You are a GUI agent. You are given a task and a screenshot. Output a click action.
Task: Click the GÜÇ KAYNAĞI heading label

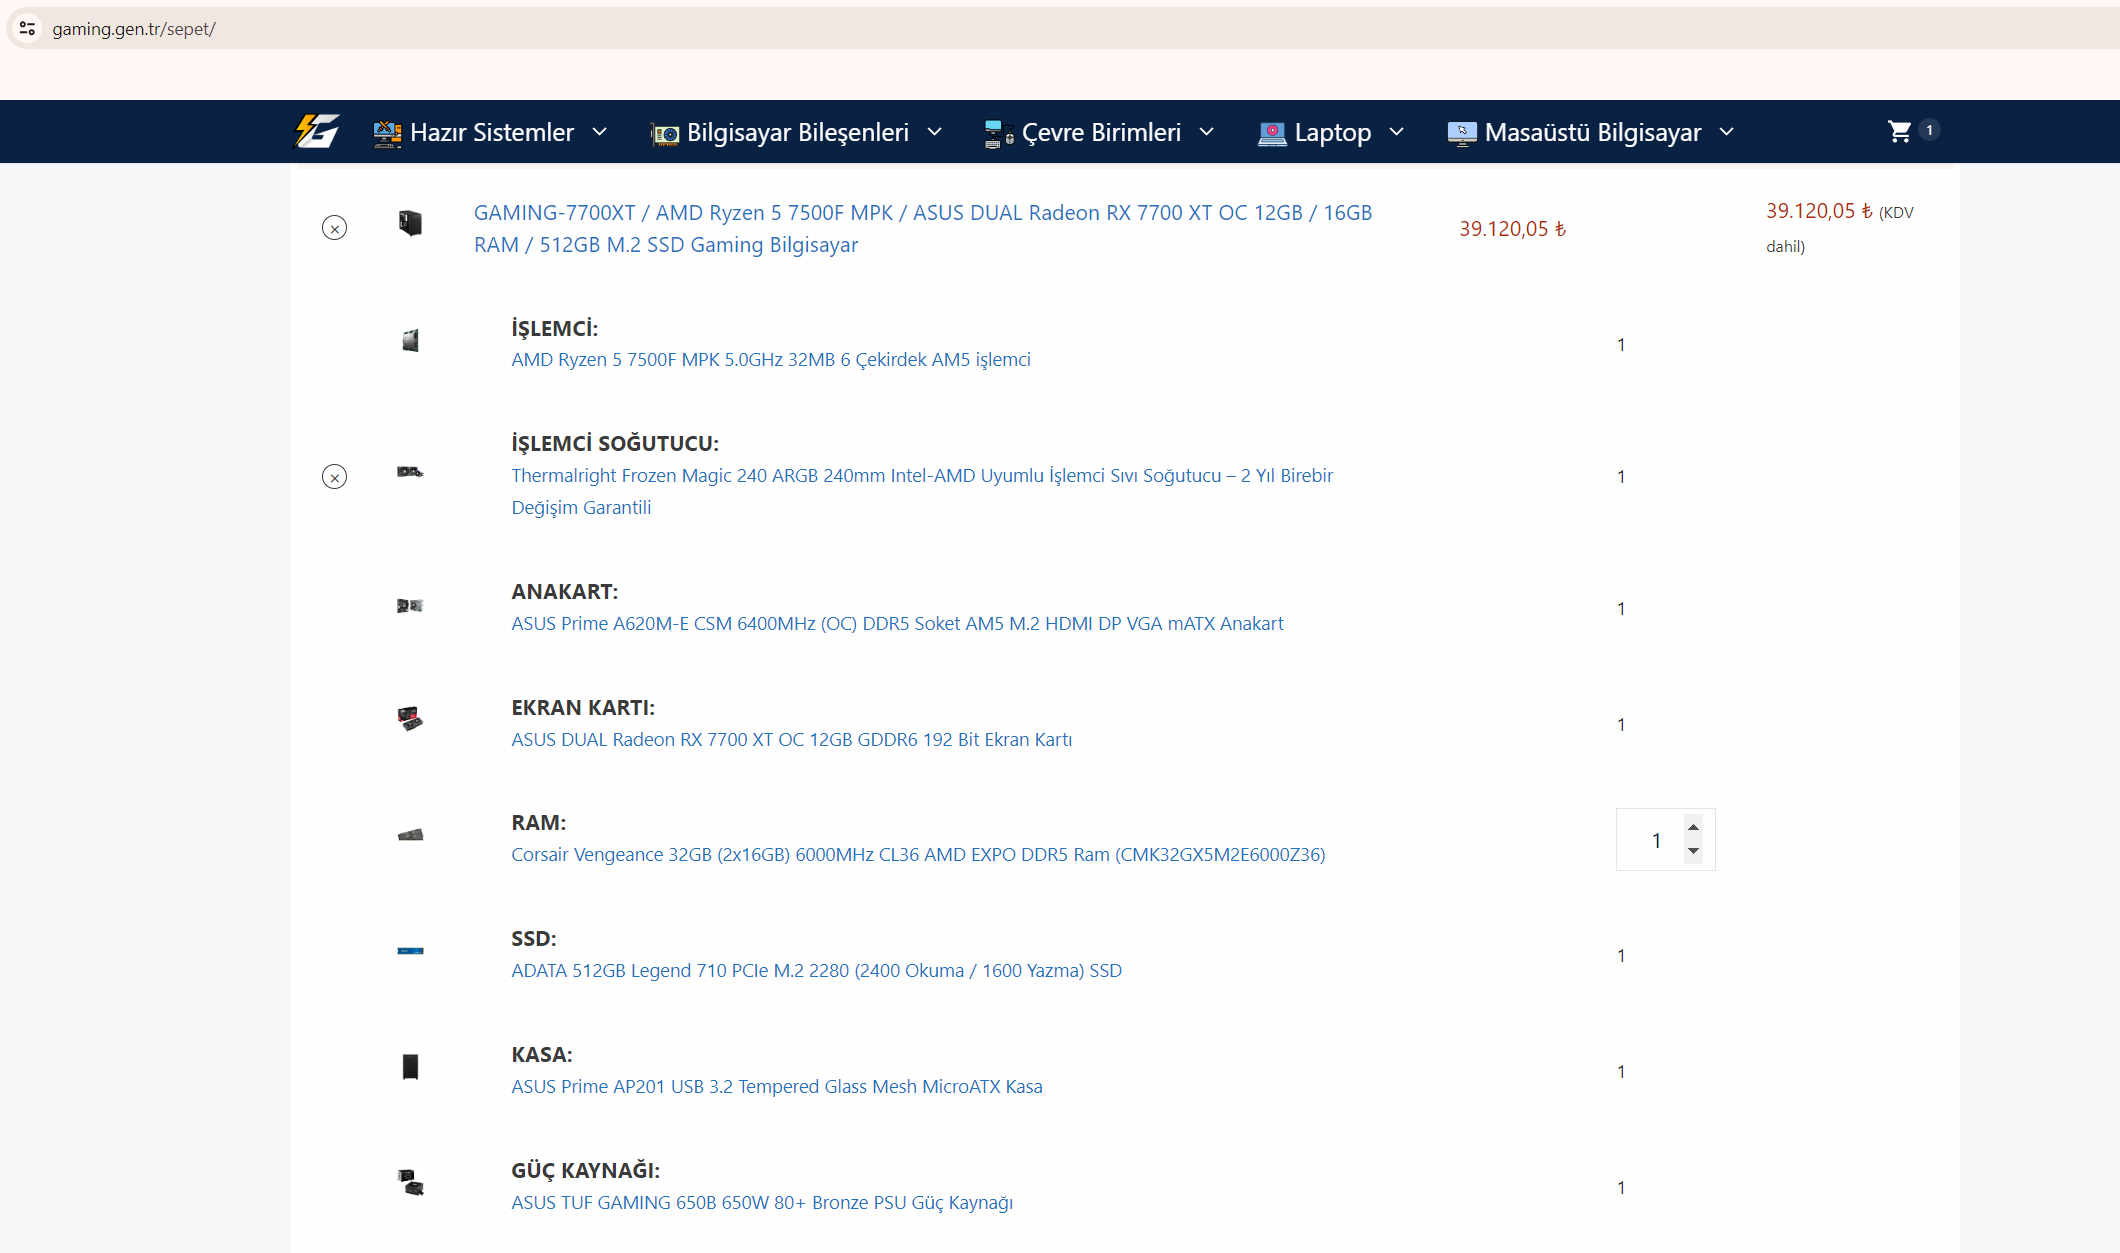click(586, 1170)
